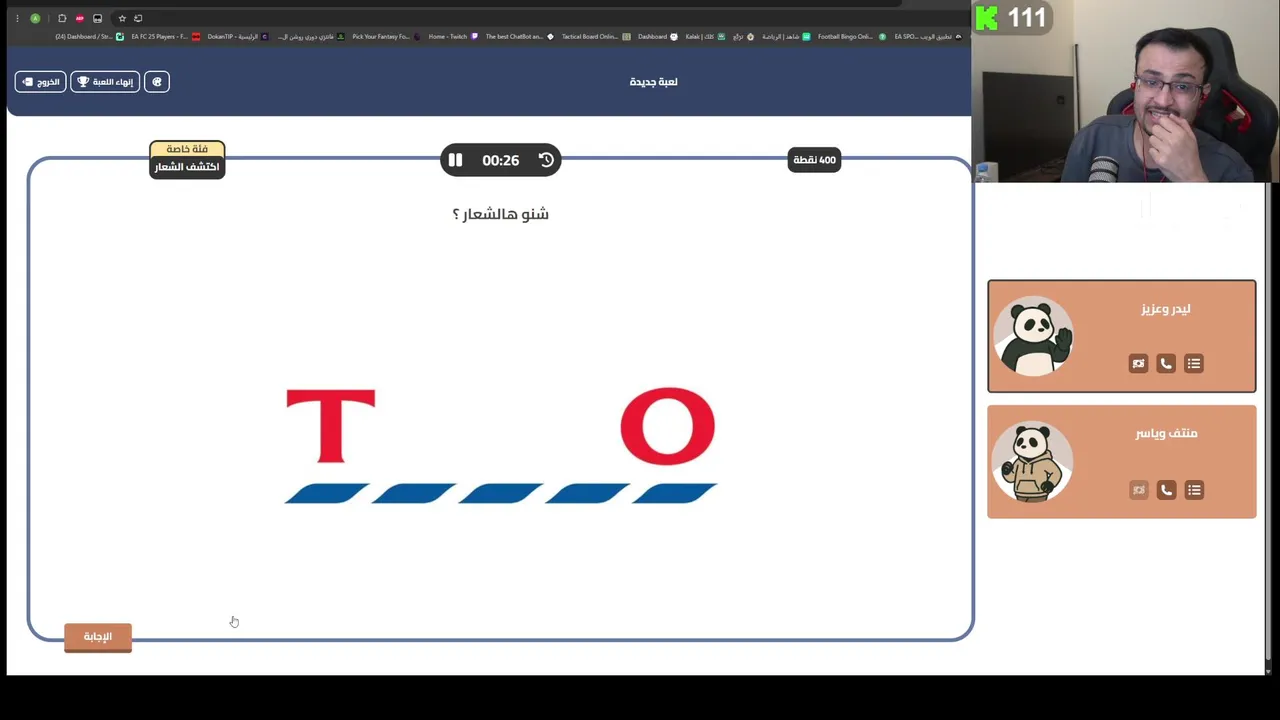Viewport: 1280px width, 720px height.
Task: Select the منتف وياسر team panda avatar
Action: [x=1034, y=462]
